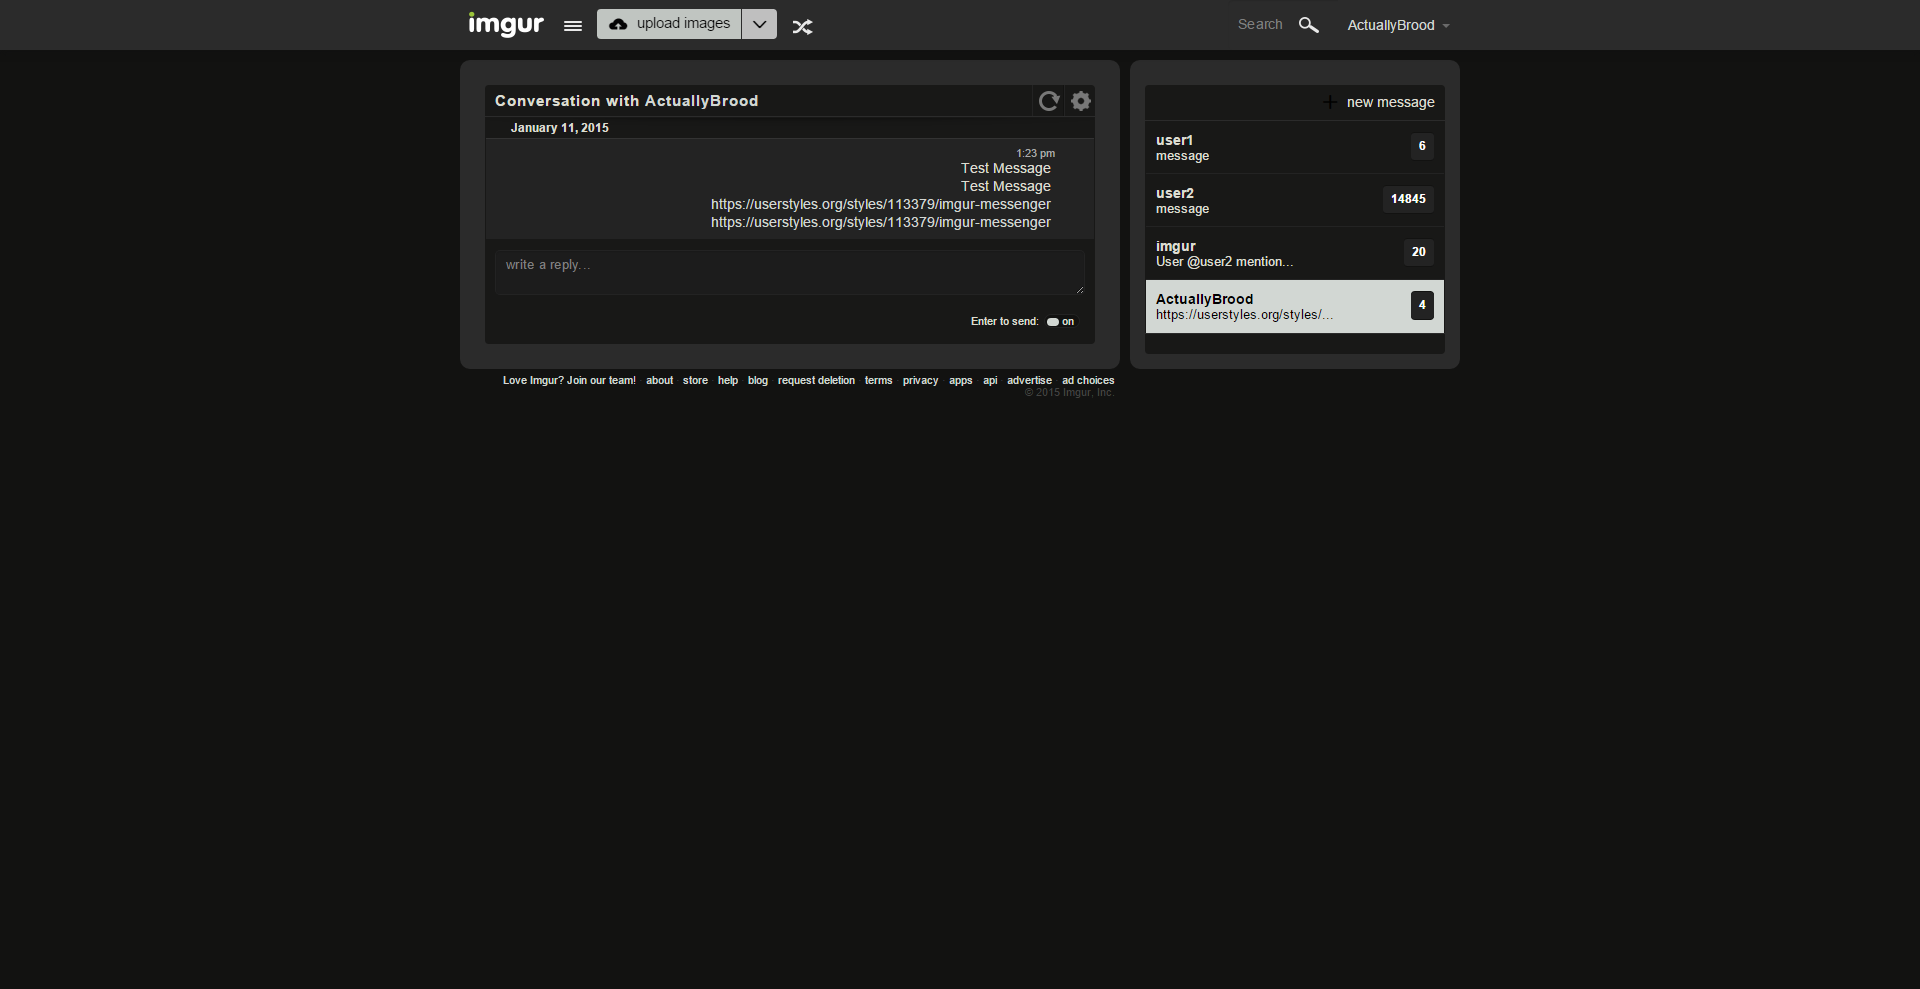Screen dimensions: 1920x989
Task: Open the "Love Imgur? Join our team!" link
Action: (568, 380)
